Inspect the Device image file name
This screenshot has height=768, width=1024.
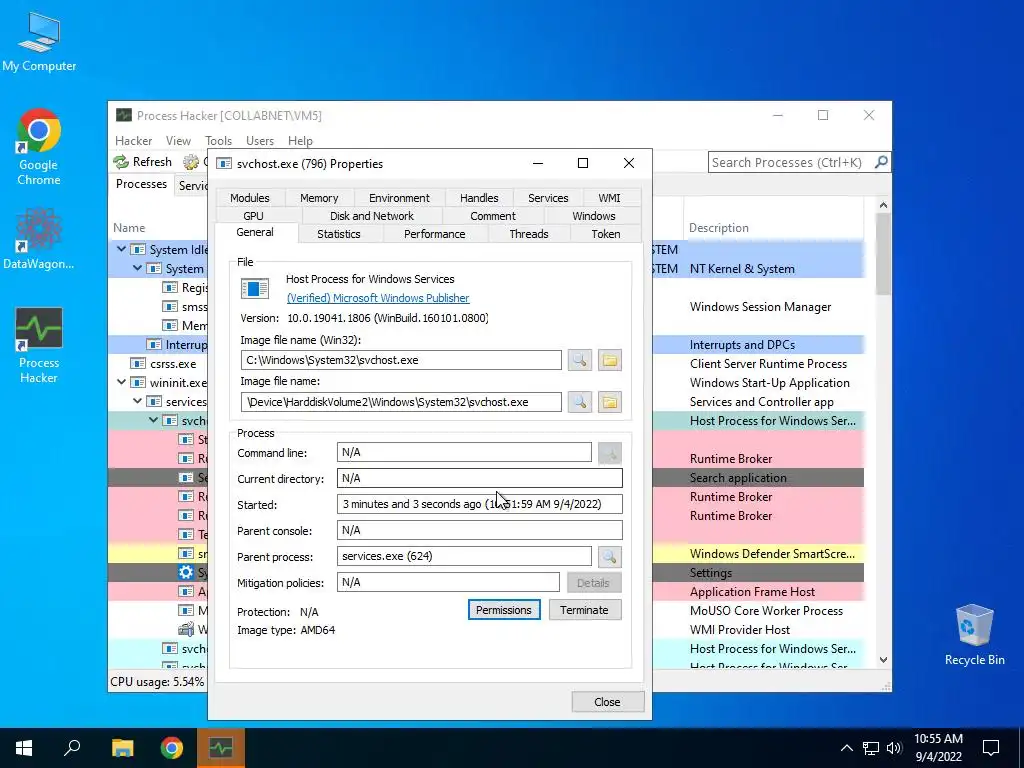coord(579,402)
